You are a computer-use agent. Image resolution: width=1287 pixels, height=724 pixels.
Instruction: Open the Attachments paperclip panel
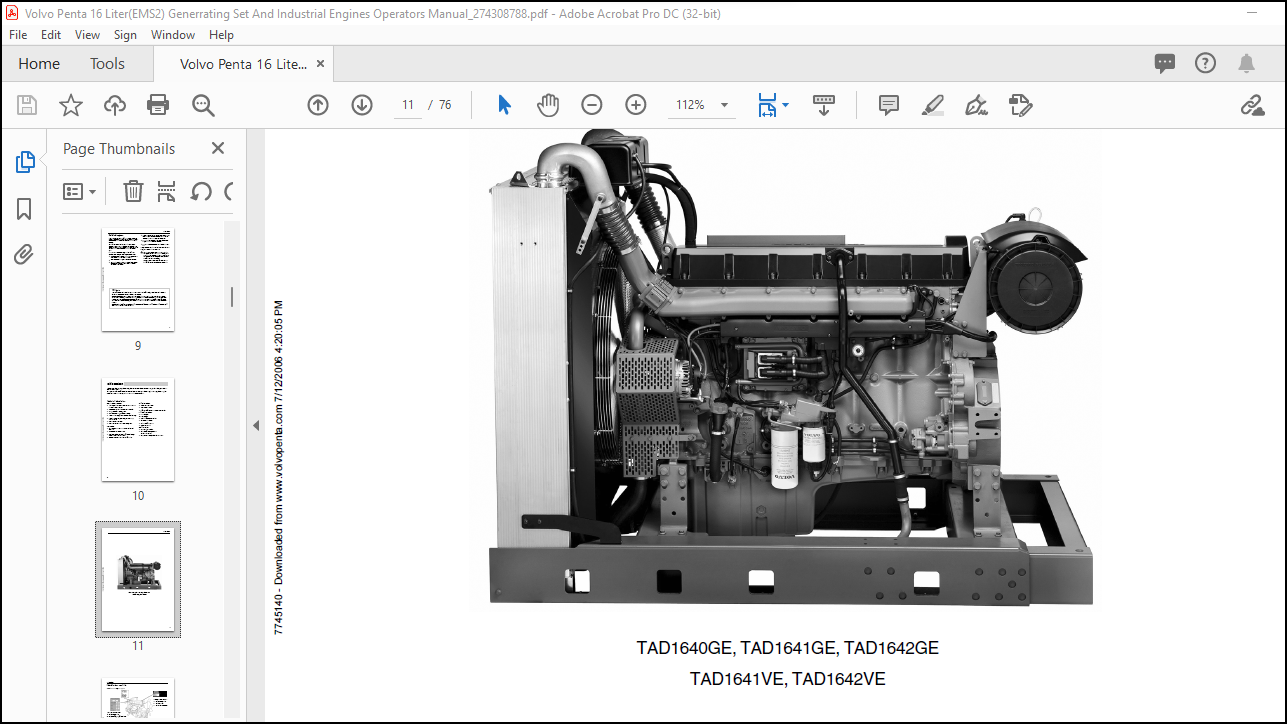24,255
